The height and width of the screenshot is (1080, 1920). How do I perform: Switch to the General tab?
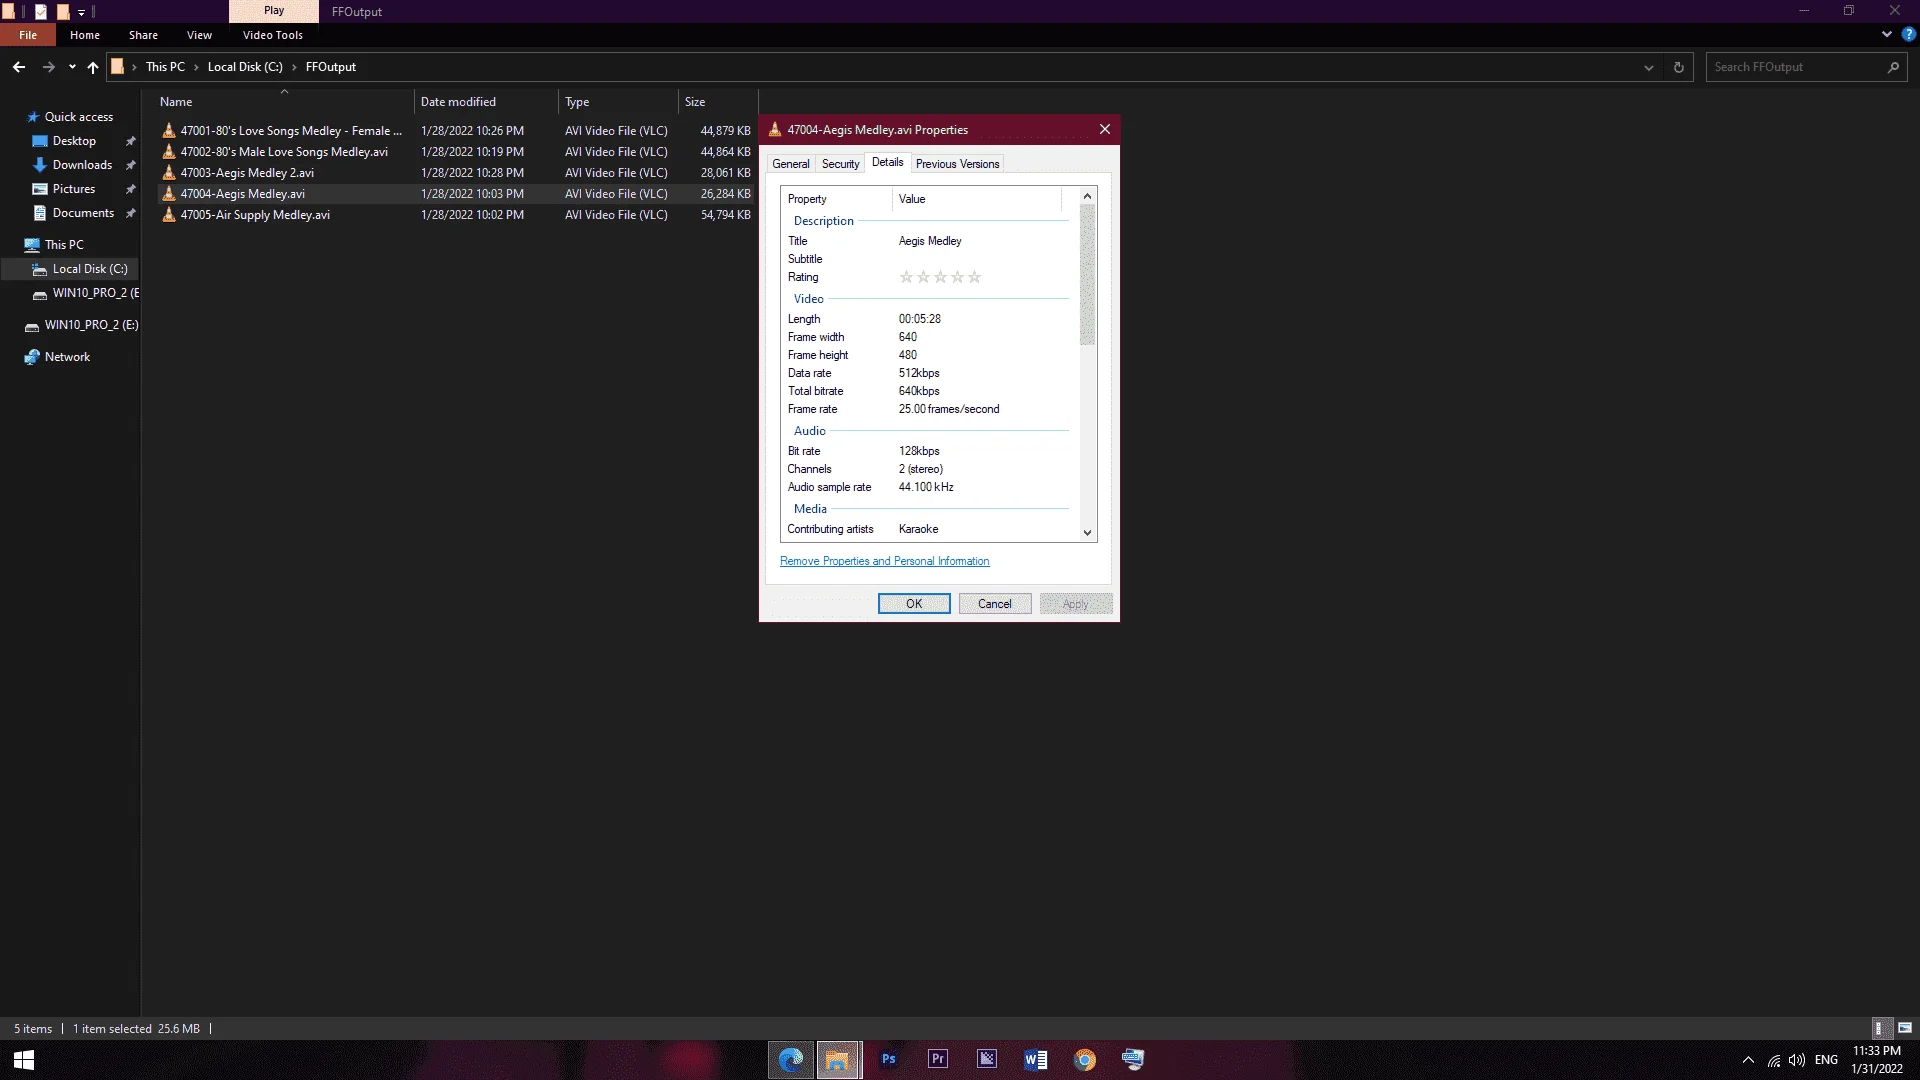pos(790,164)
